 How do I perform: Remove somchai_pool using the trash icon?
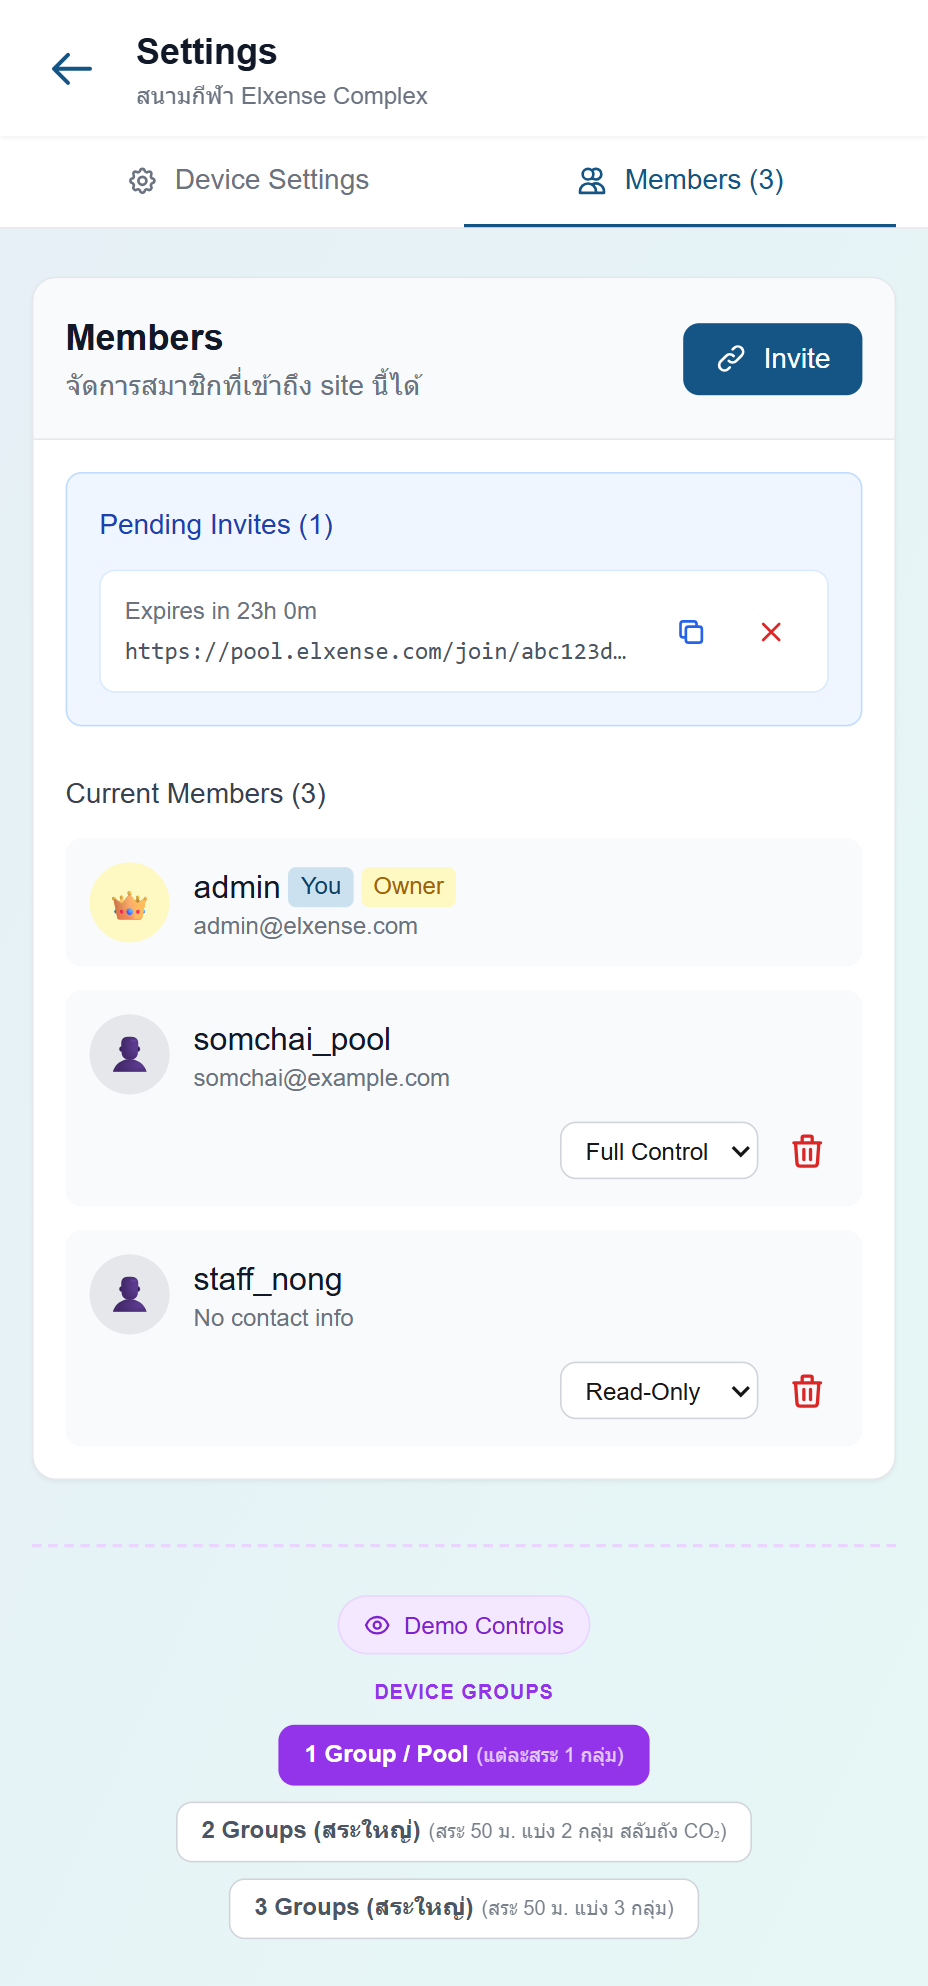point(807,1151)
